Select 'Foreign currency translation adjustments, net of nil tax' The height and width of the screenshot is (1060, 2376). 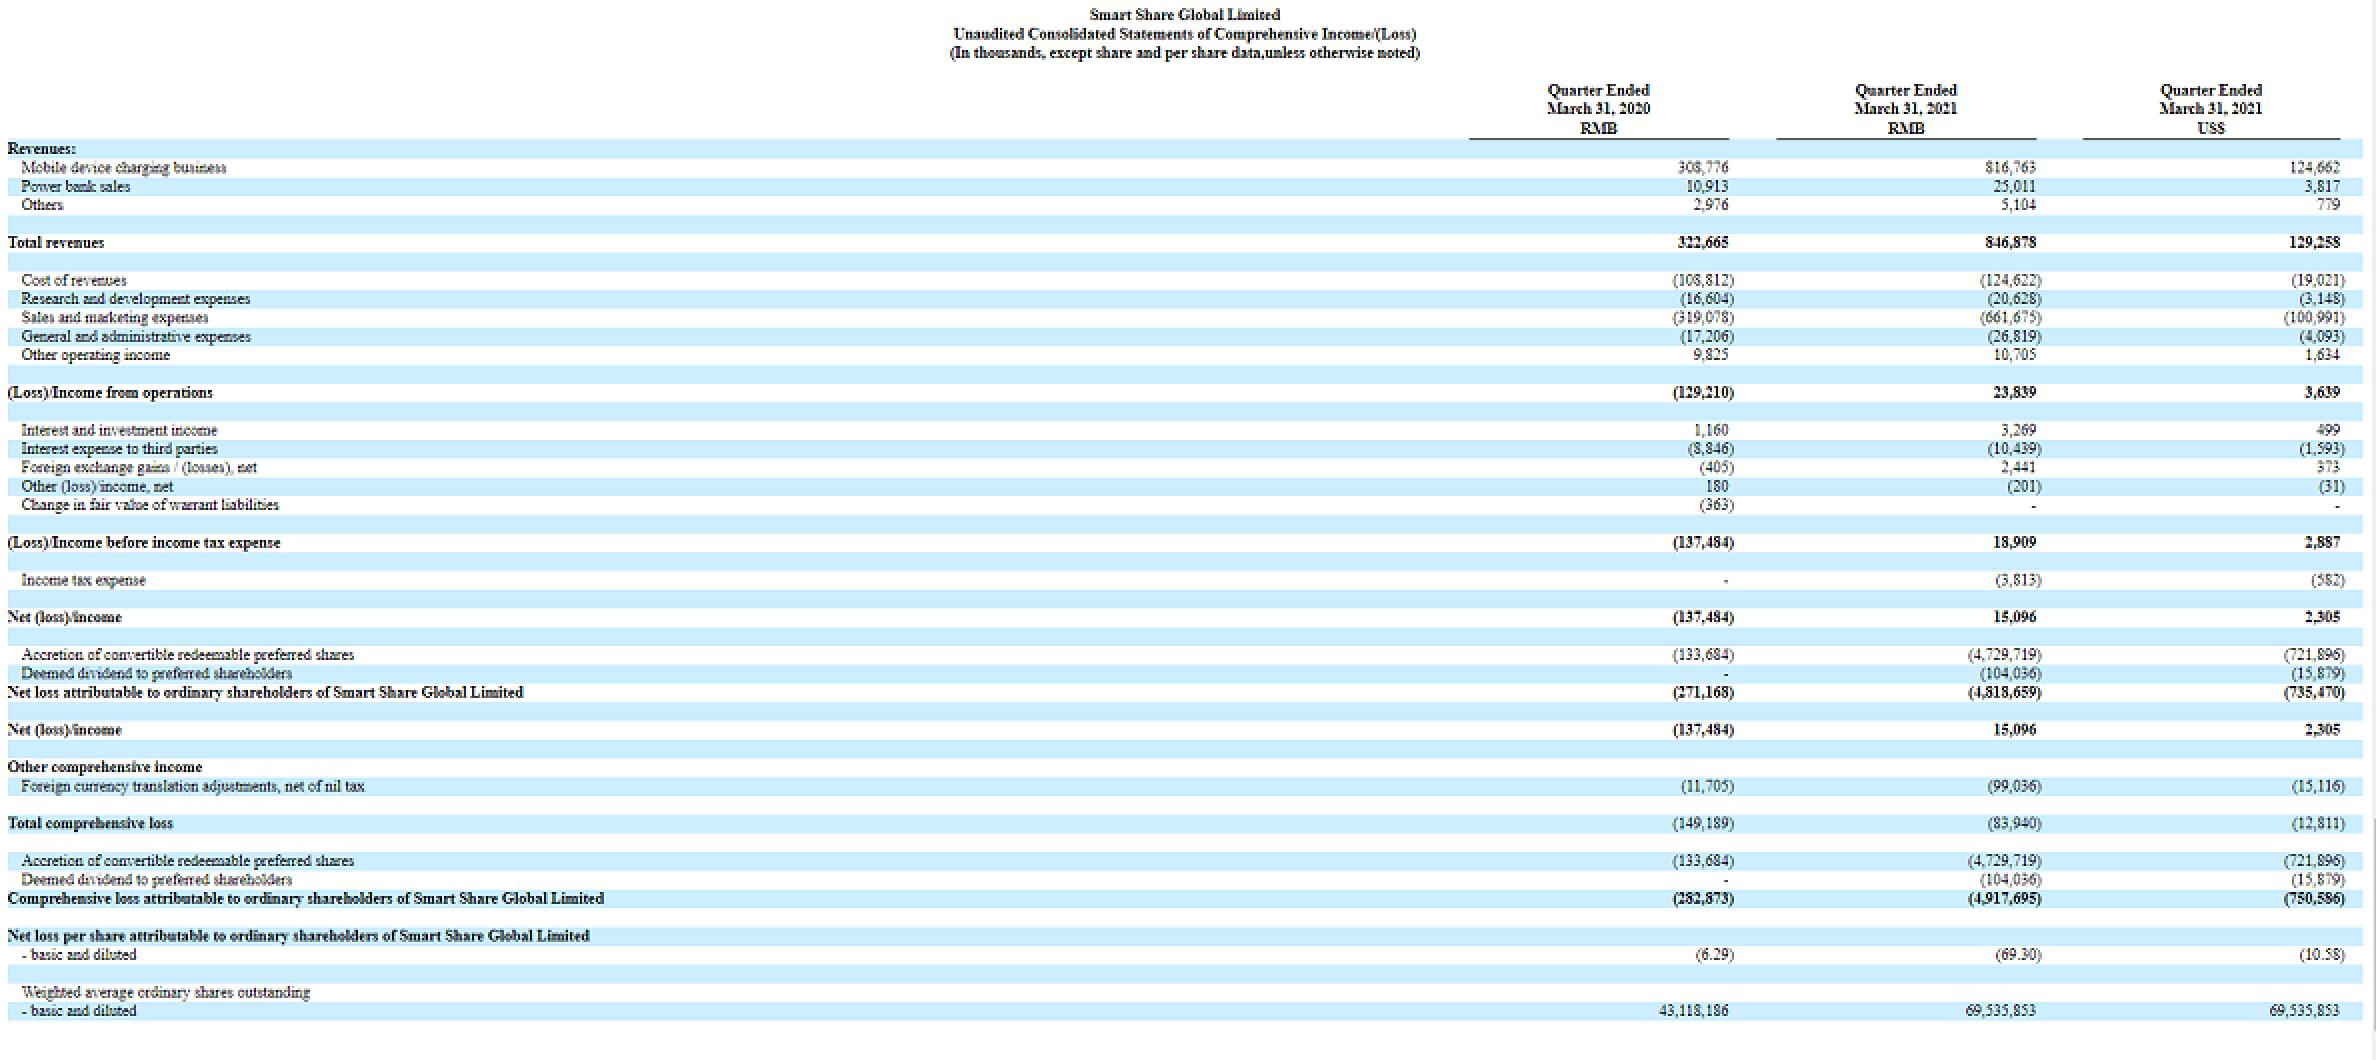(x=193, y=786)
